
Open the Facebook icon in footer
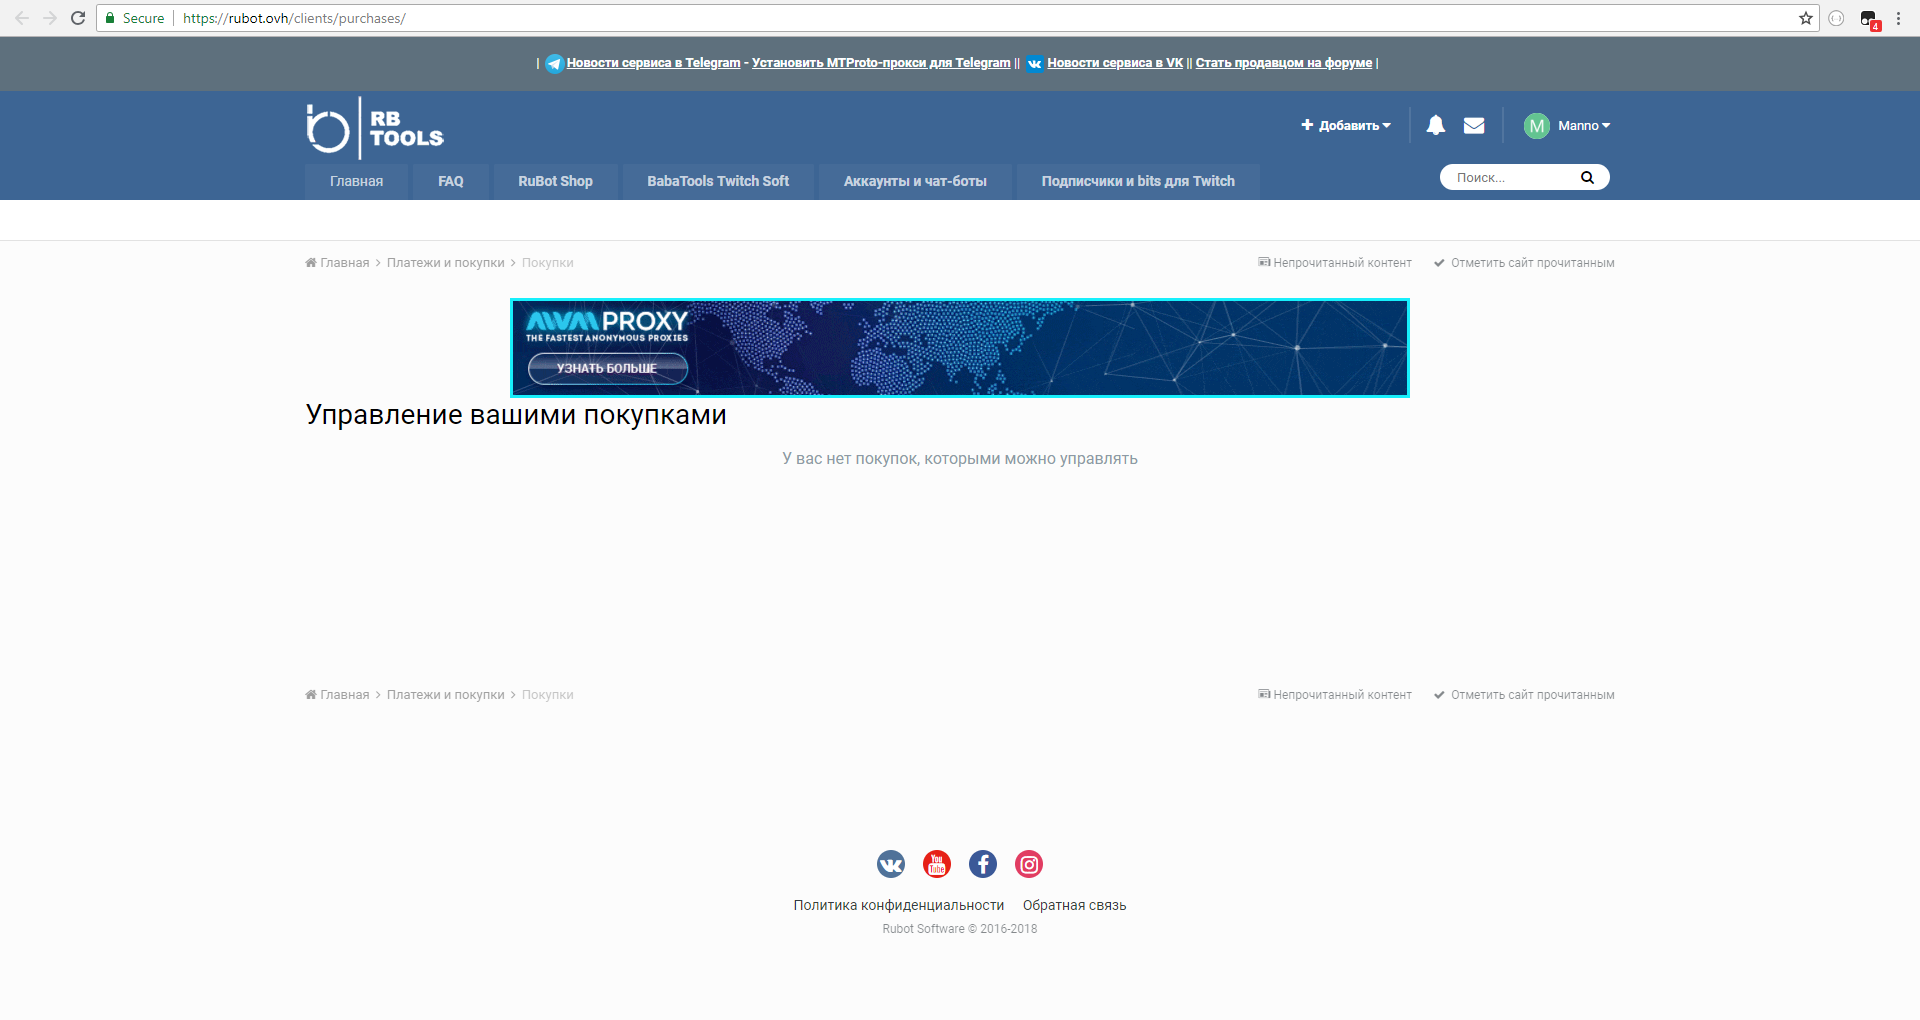983,864
